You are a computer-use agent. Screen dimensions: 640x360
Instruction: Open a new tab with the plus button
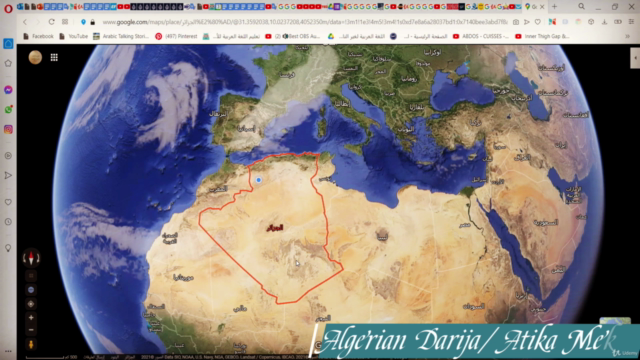click(x=554, y=7)
